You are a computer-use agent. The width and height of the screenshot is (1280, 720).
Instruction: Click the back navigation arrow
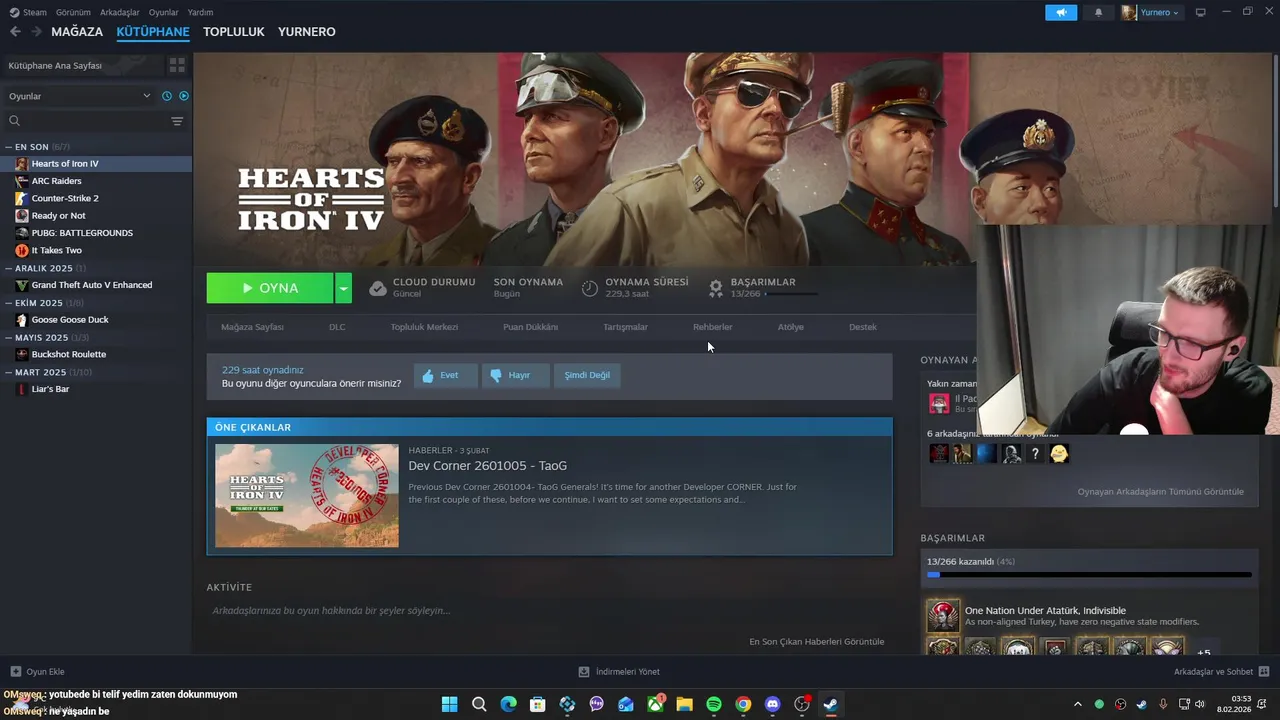[15, 32]
